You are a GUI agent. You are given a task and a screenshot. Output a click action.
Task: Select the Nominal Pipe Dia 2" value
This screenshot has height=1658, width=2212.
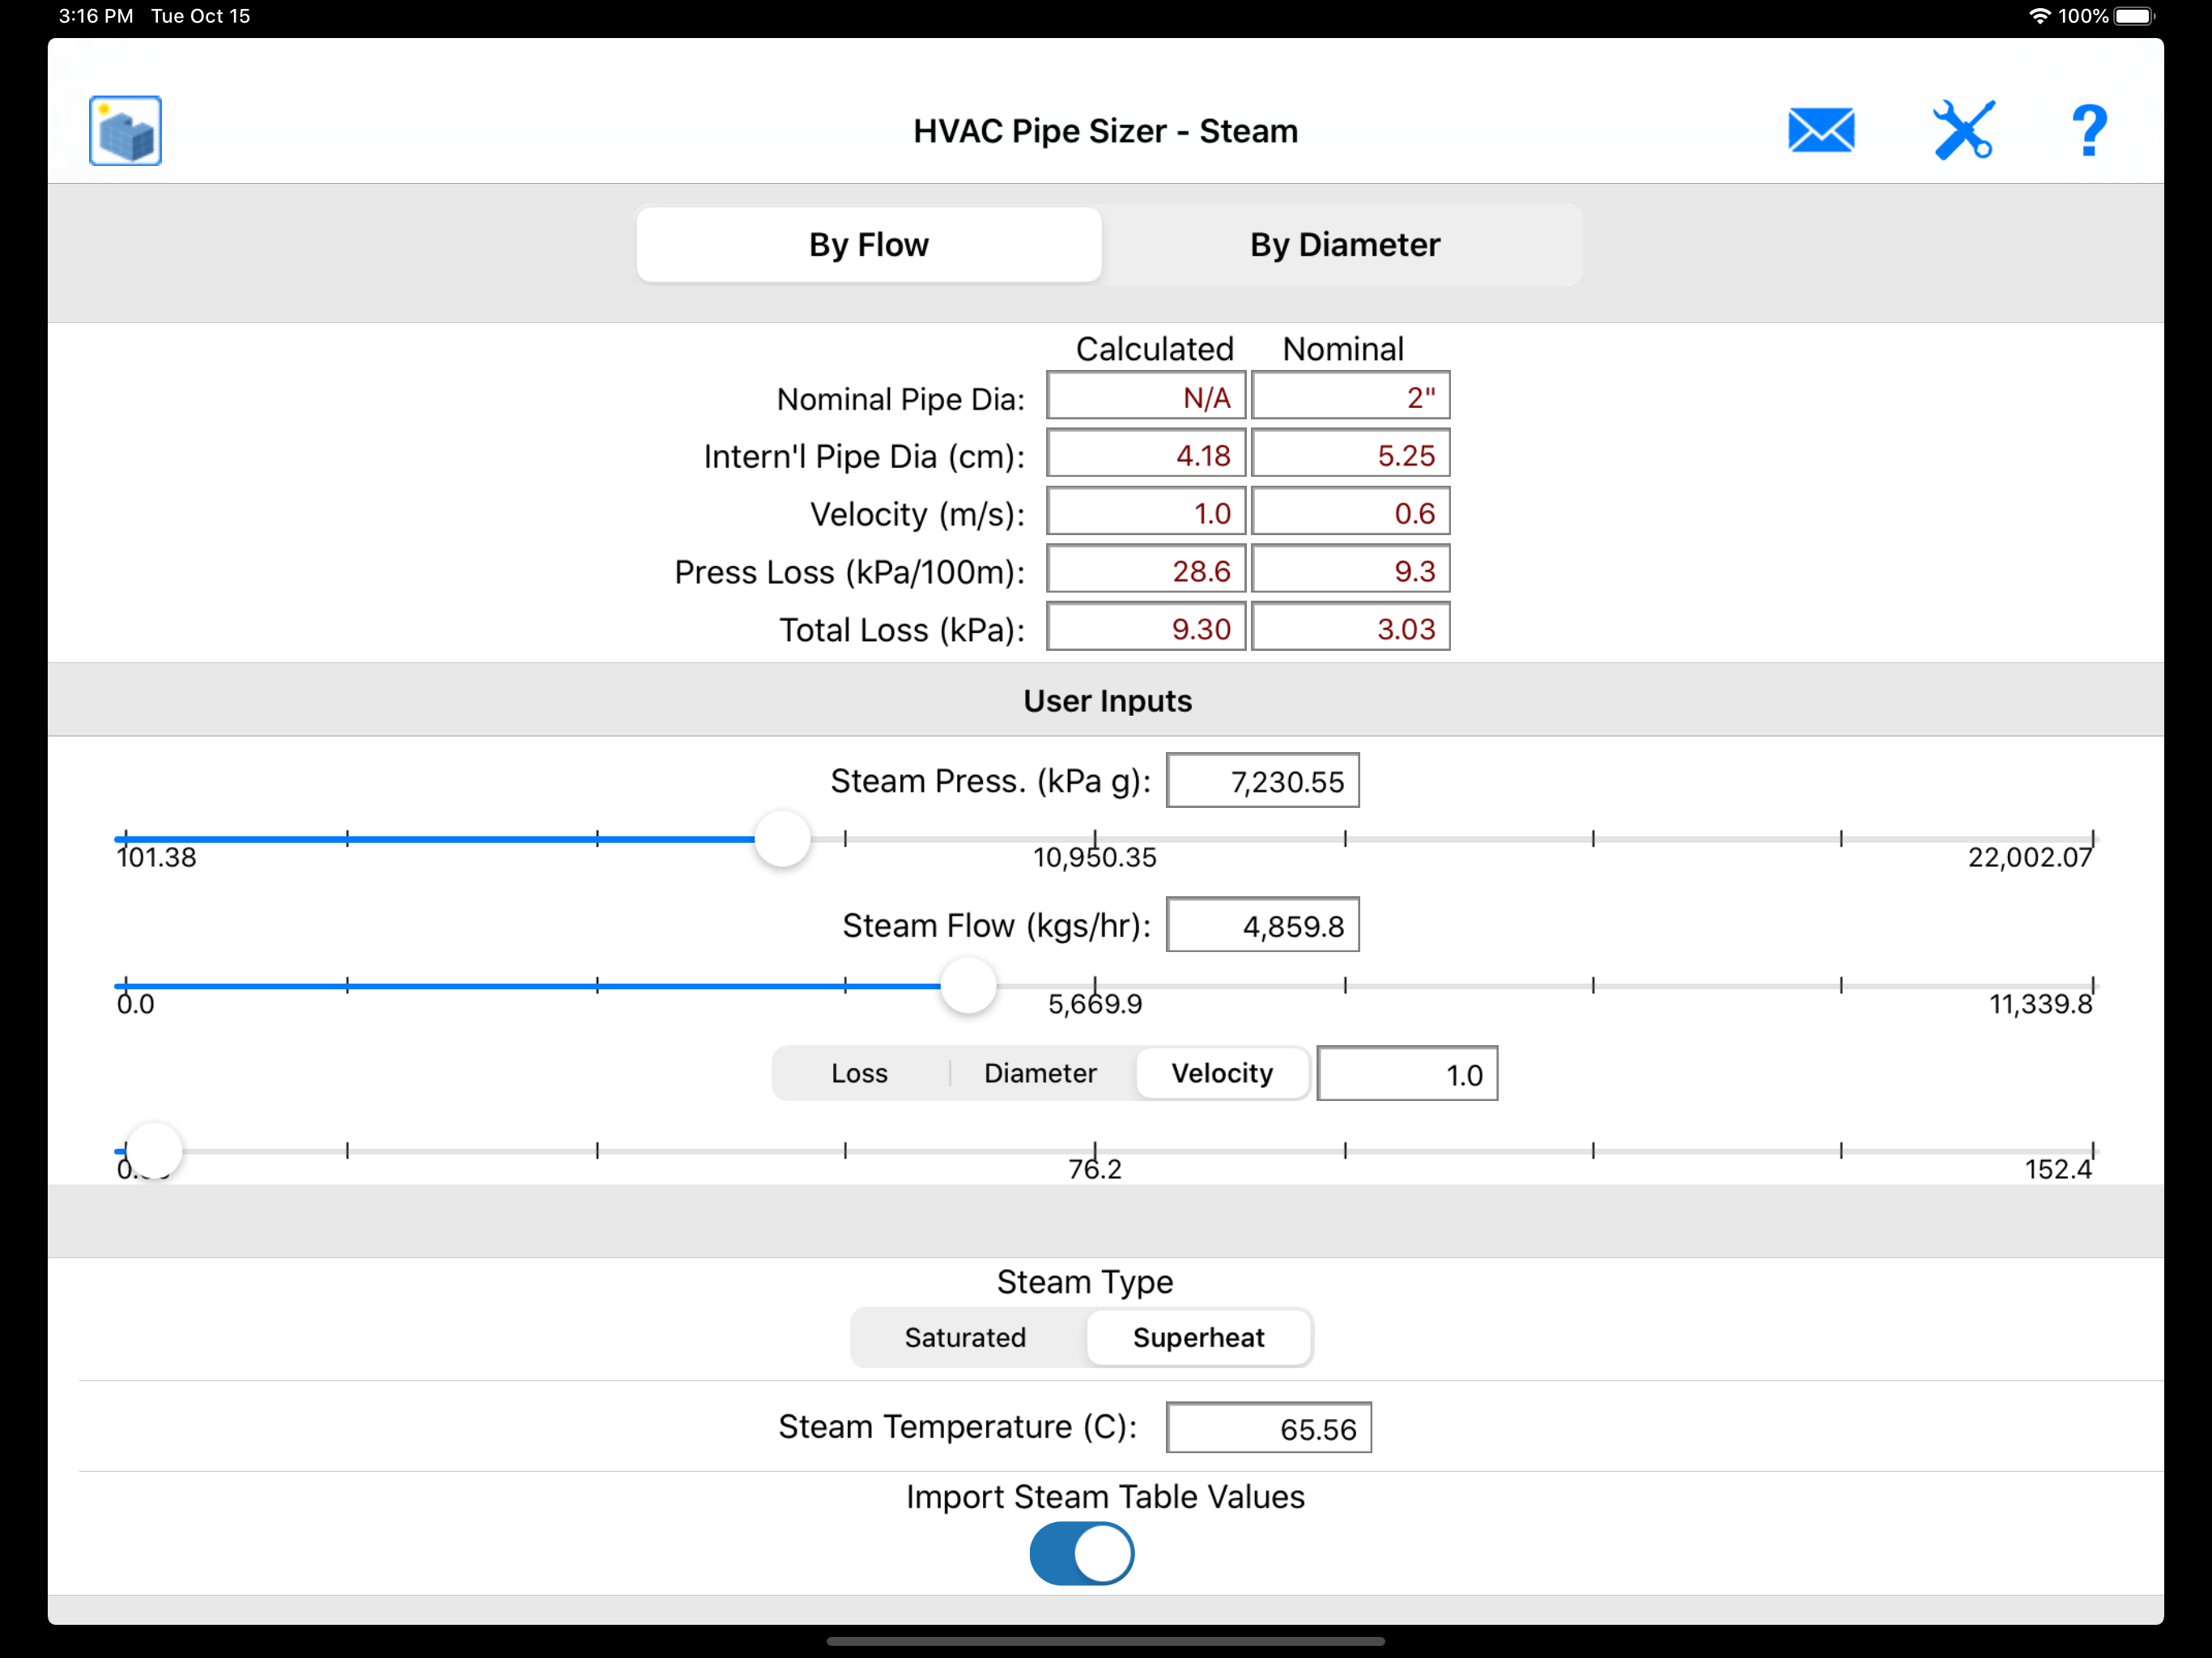(1350, 396)
